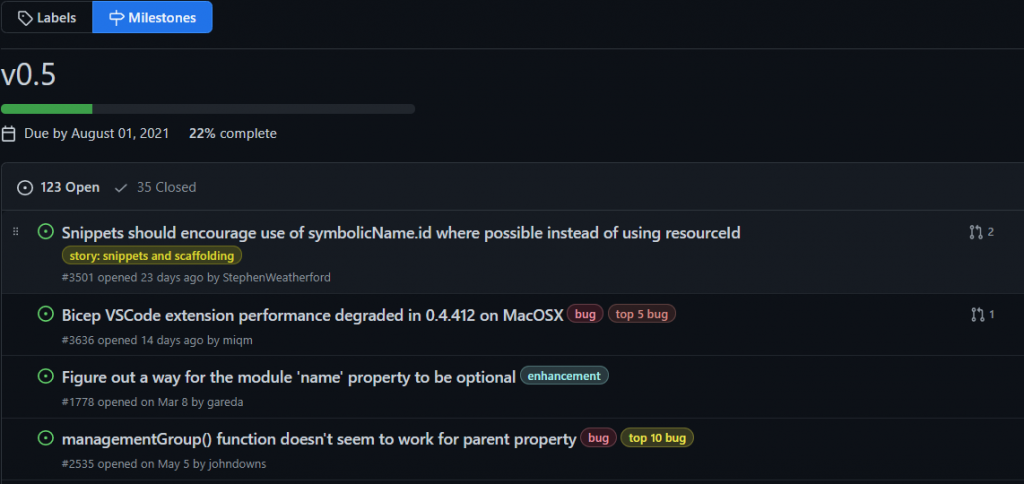Click the open issue icon for issue #1778
Image resolution: width=1024 pixels, height=484 pixels.
click(x=45, y=376)
